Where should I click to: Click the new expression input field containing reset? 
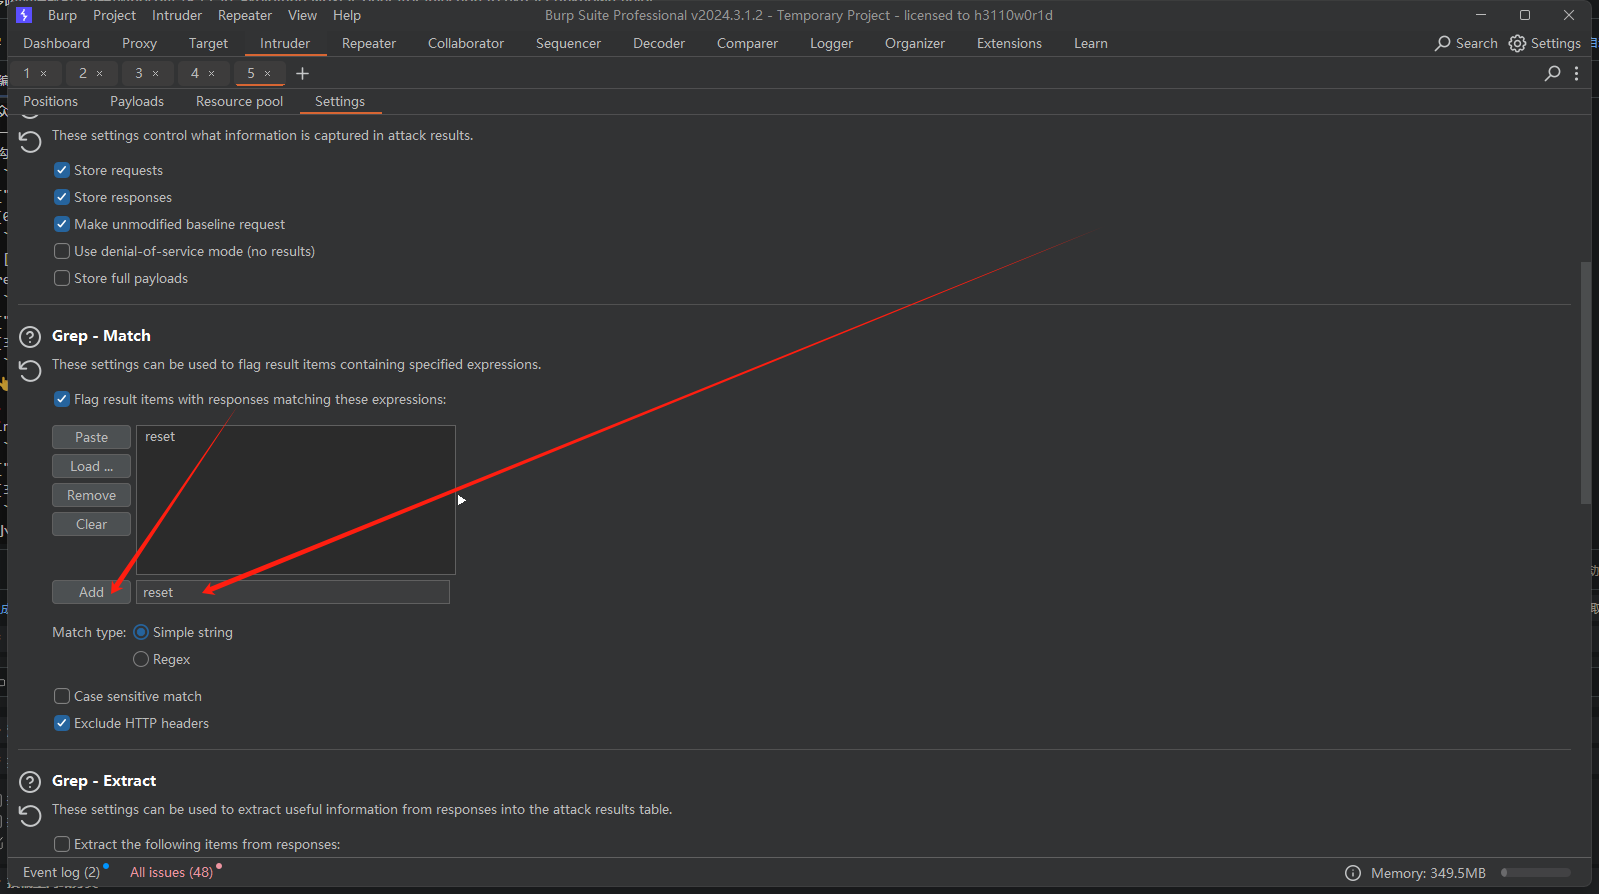(293, 592)
